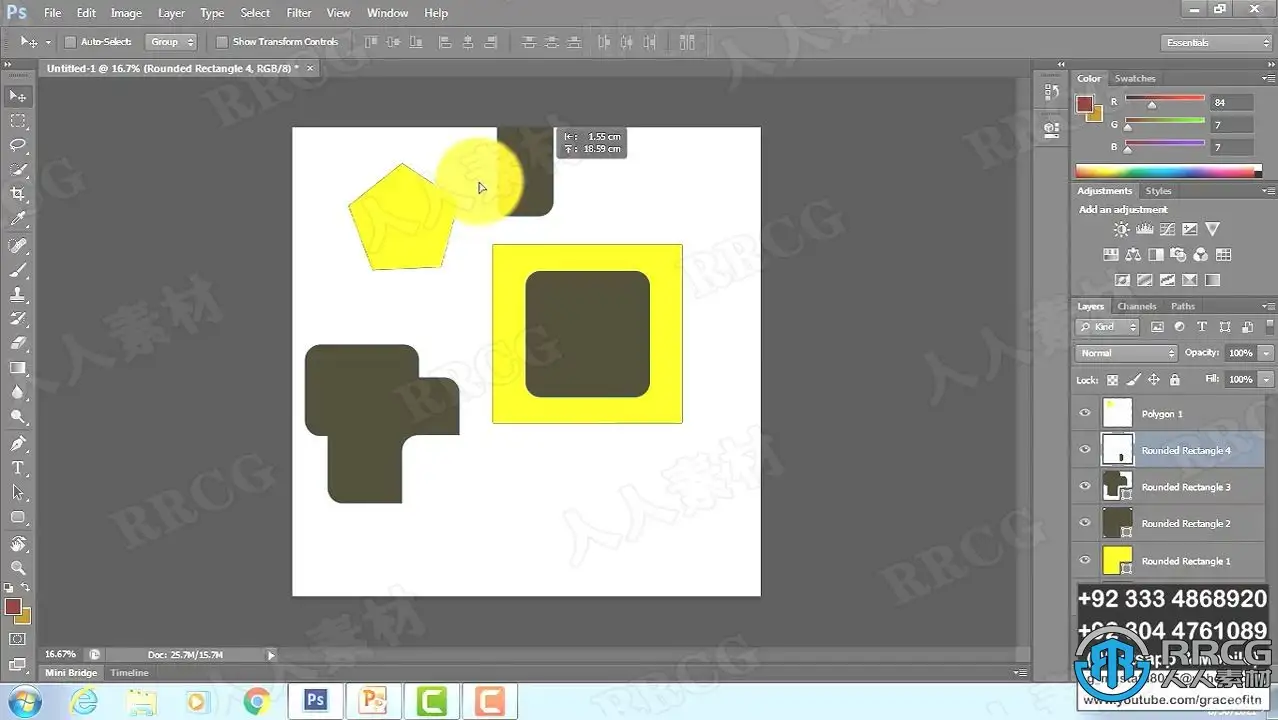Select the History Brush tool

(18, 319)
